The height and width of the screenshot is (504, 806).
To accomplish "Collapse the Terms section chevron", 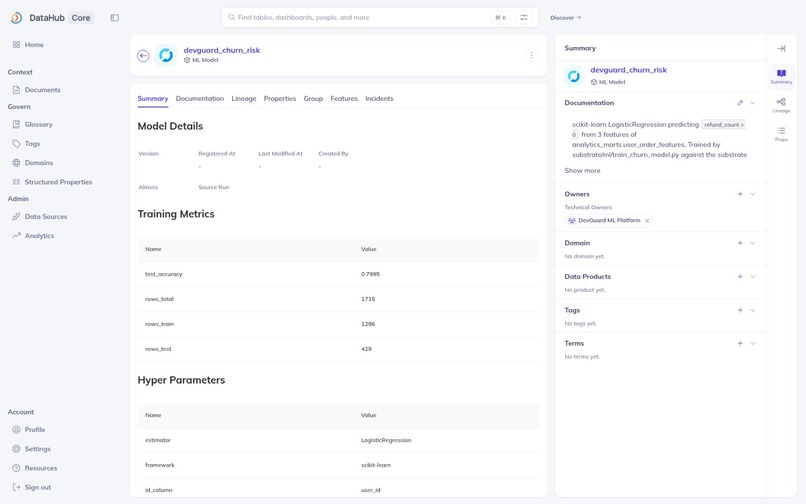I will [x=753, y=343].
